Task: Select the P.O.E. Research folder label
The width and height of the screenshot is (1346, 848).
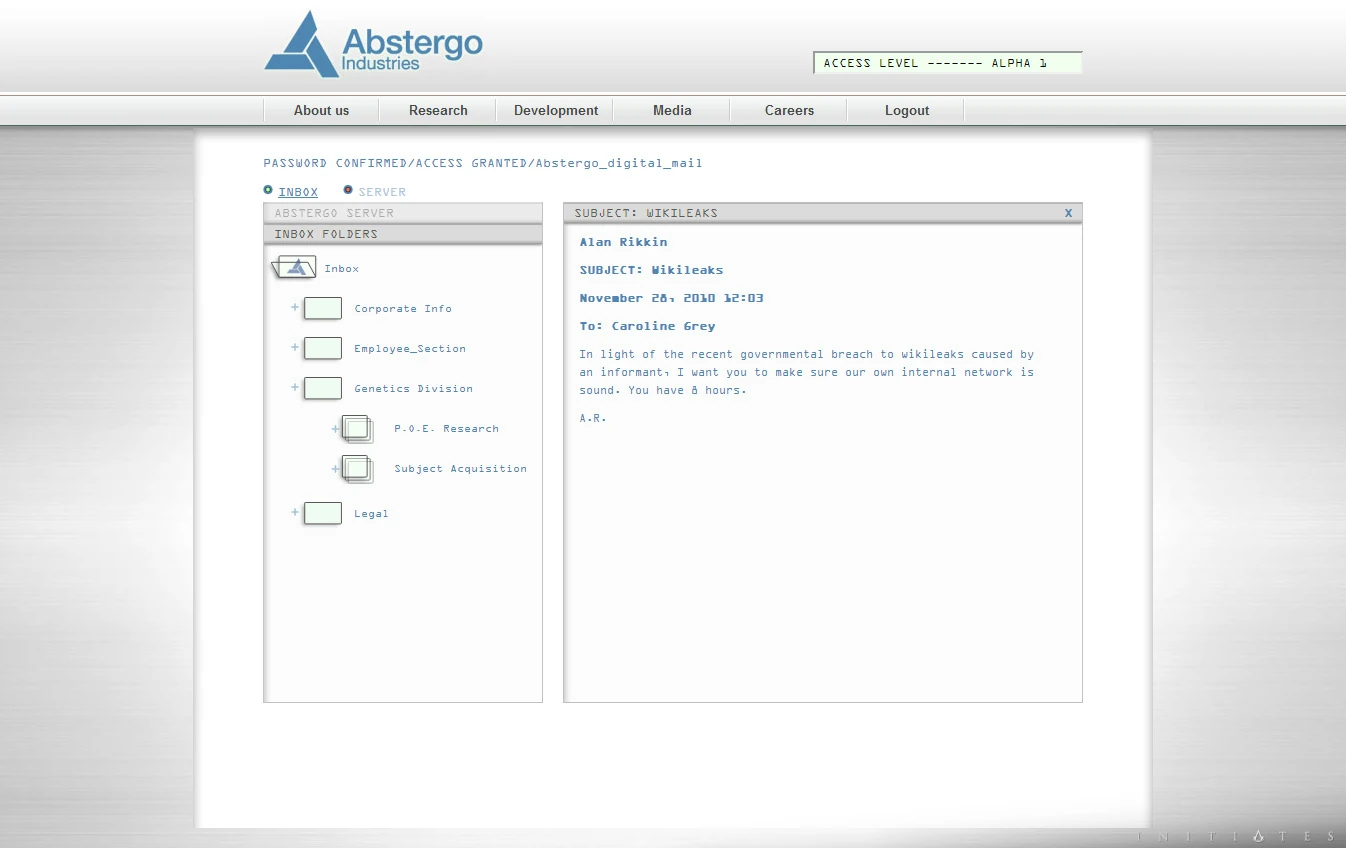Action: click(446, 429)
